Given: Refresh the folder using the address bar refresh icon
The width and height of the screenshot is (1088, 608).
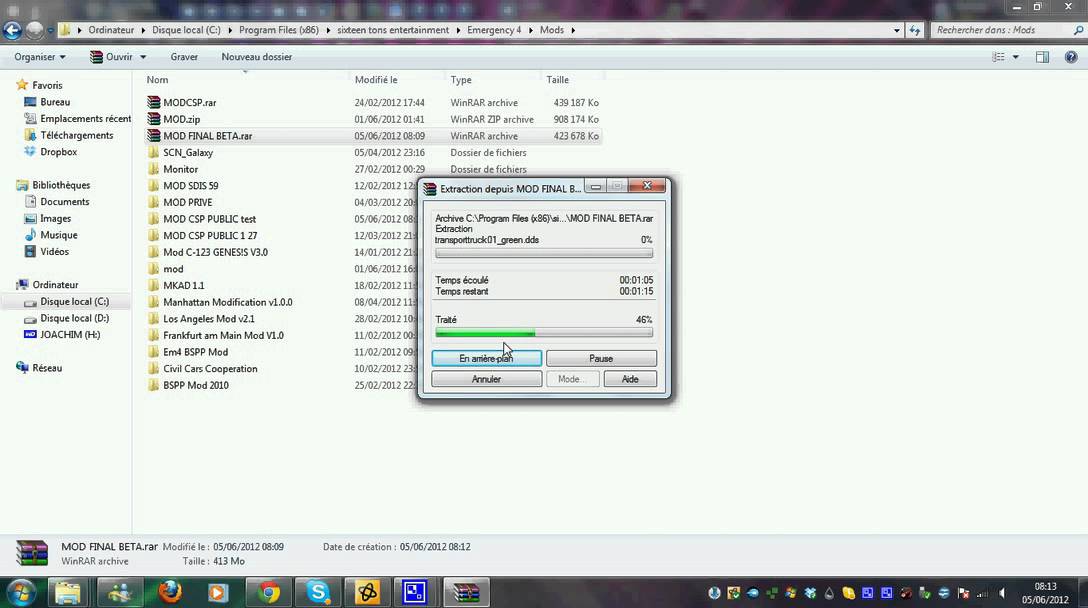Looking at the screenshot, I should [x=915, y=30].
